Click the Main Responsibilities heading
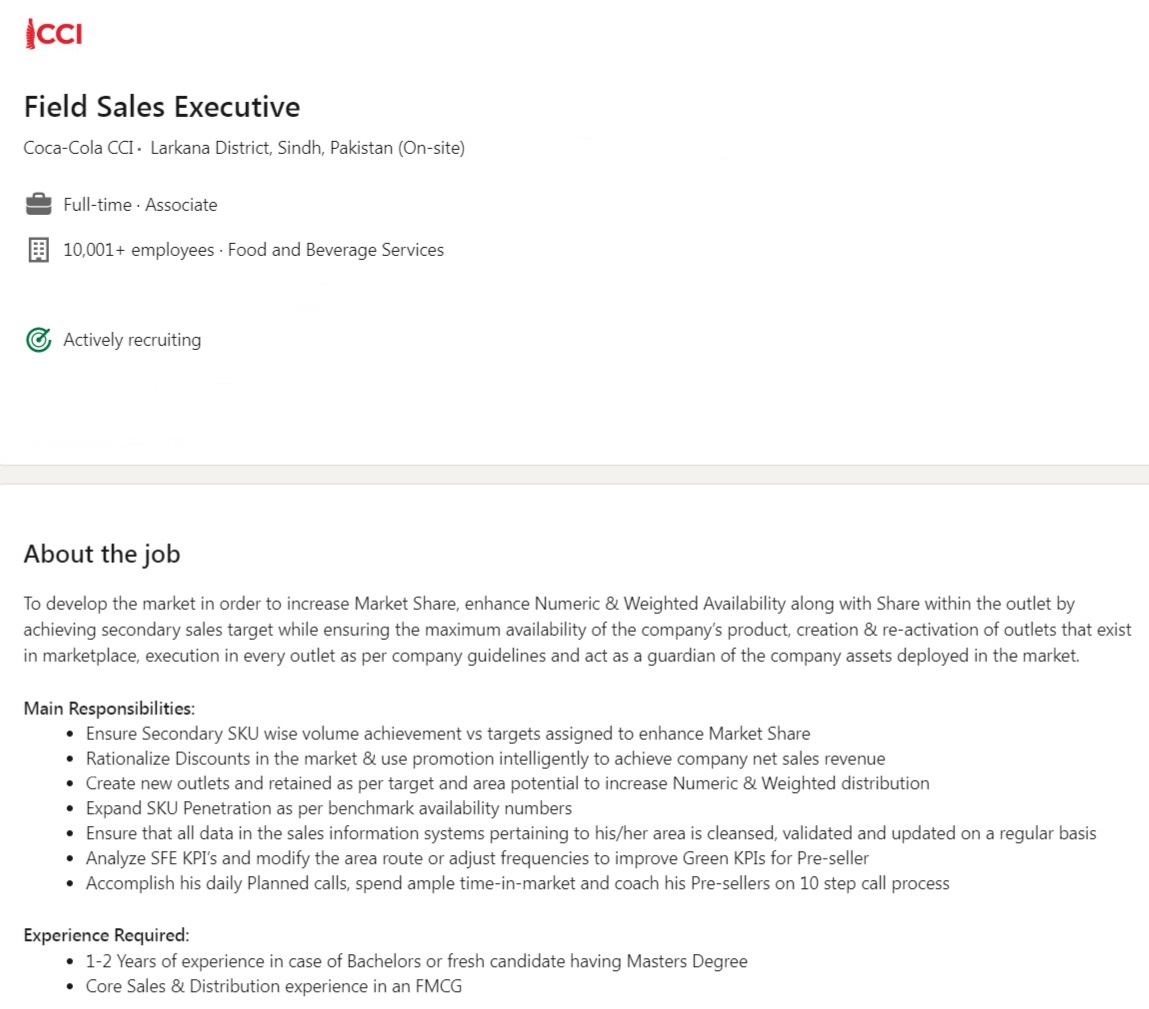Image resolution: width=1149 pixels, height=1009 pixels. (109, 709)
